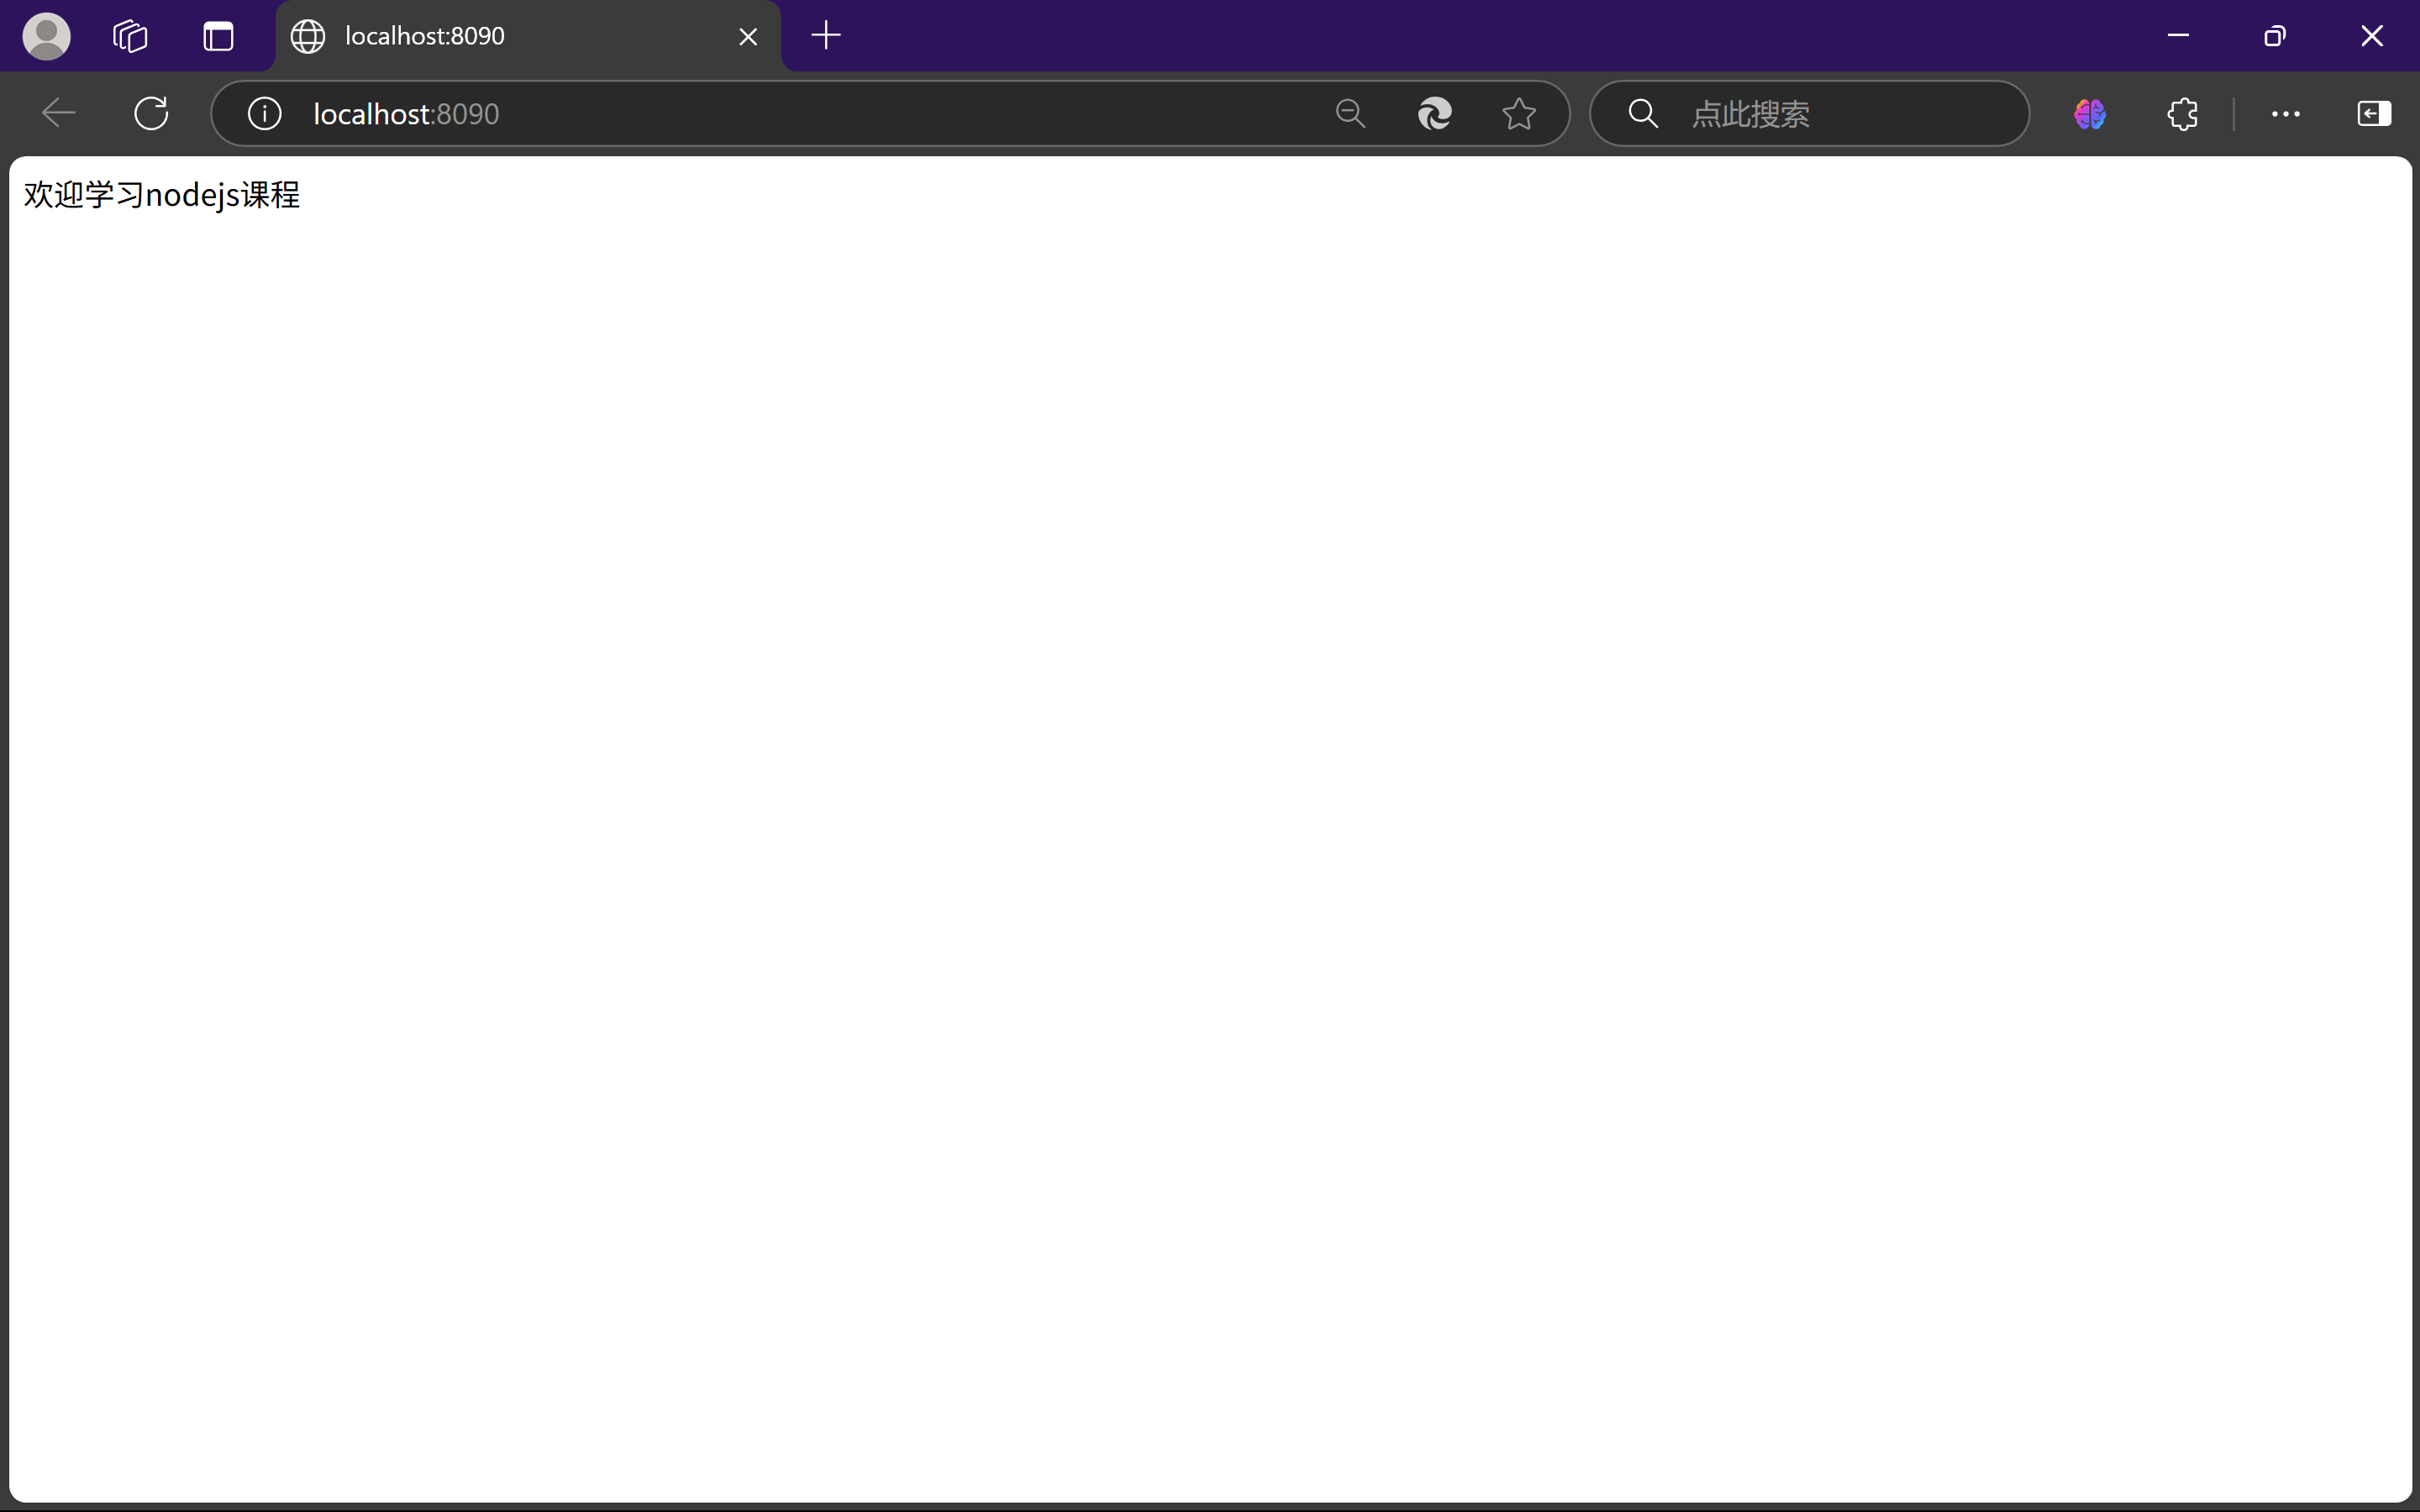2420x1512 pixels.
Task: Toggle the sidebar panel icon
Action: (2374, 113)
